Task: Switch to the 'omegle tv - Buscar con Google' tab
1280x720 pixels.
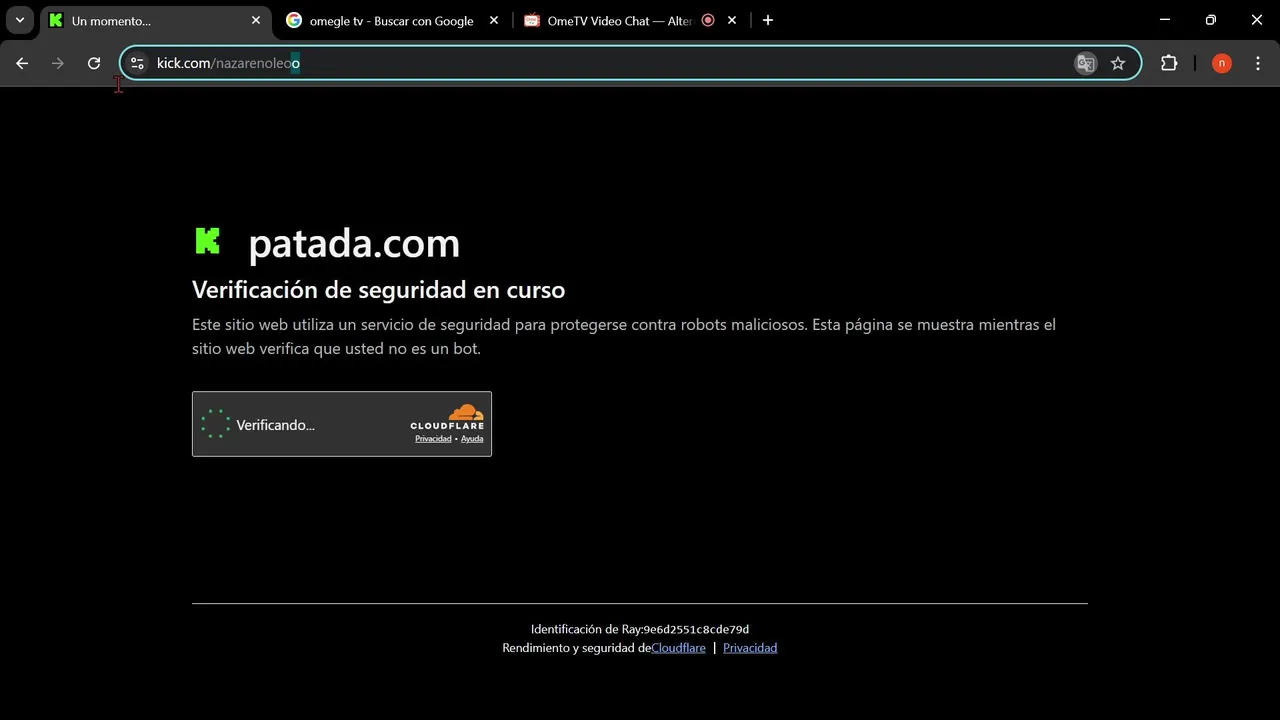Action: point(392,20)
